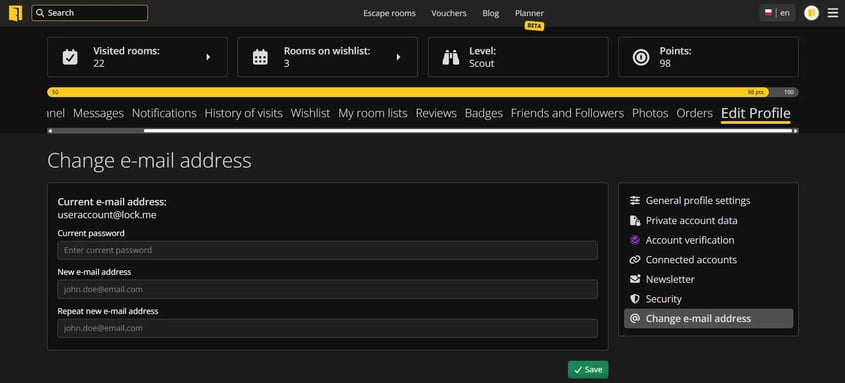
Task: Click the yellow points progress bar
Action: coord(407,92)
